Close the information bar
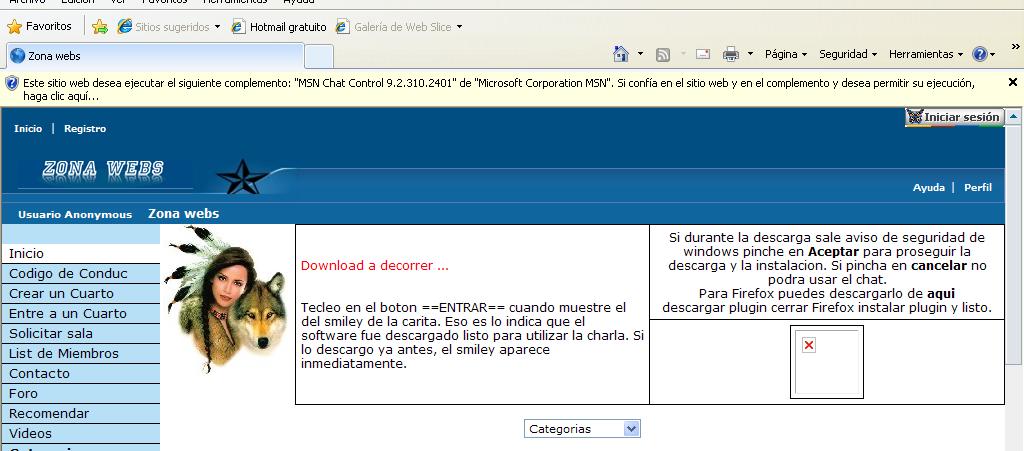Viewport: 1024px width, 451px height. pos(1013,82)
